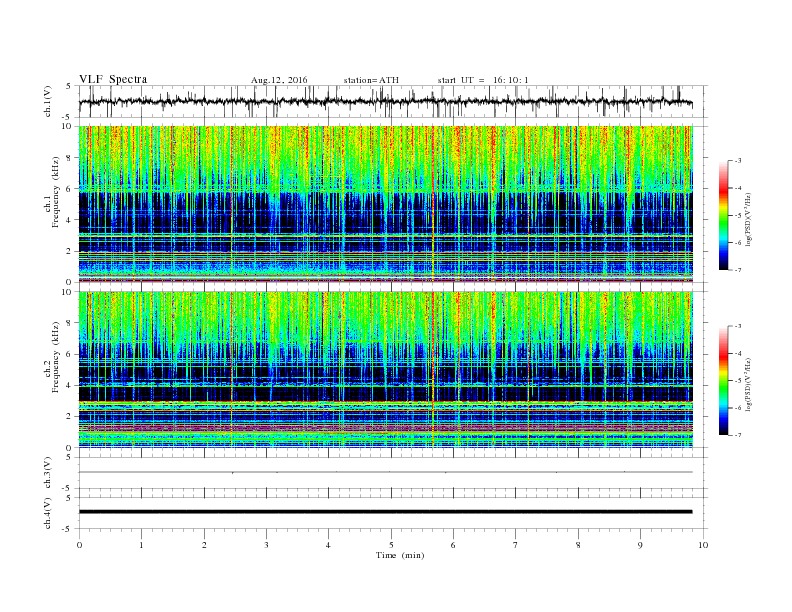The height and width of the screenshot is (612, 792).
Task: Click the ch.1 "Frequency (kHz)" axis label
Action: tap(56, 192)
